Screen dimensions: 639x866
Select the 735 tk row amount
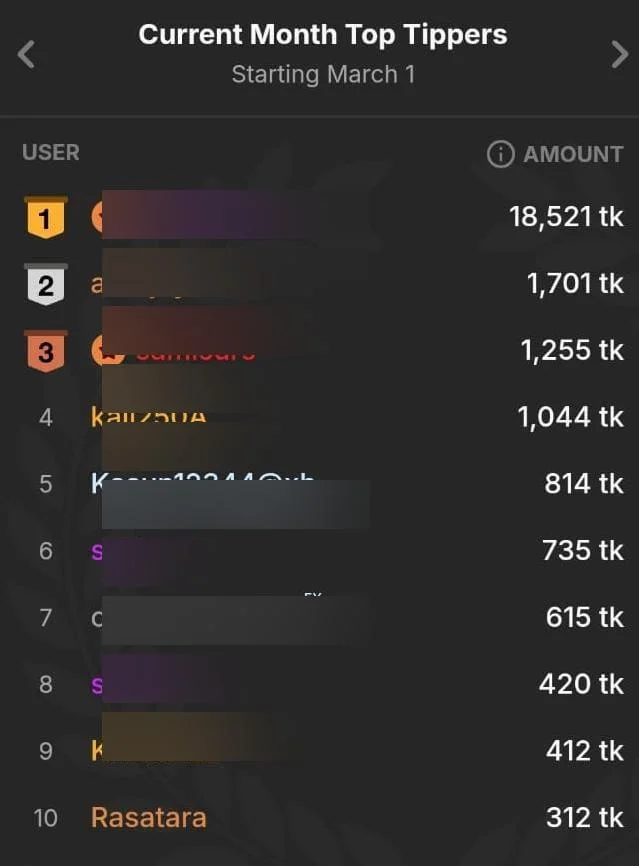(x=583, y=551)
